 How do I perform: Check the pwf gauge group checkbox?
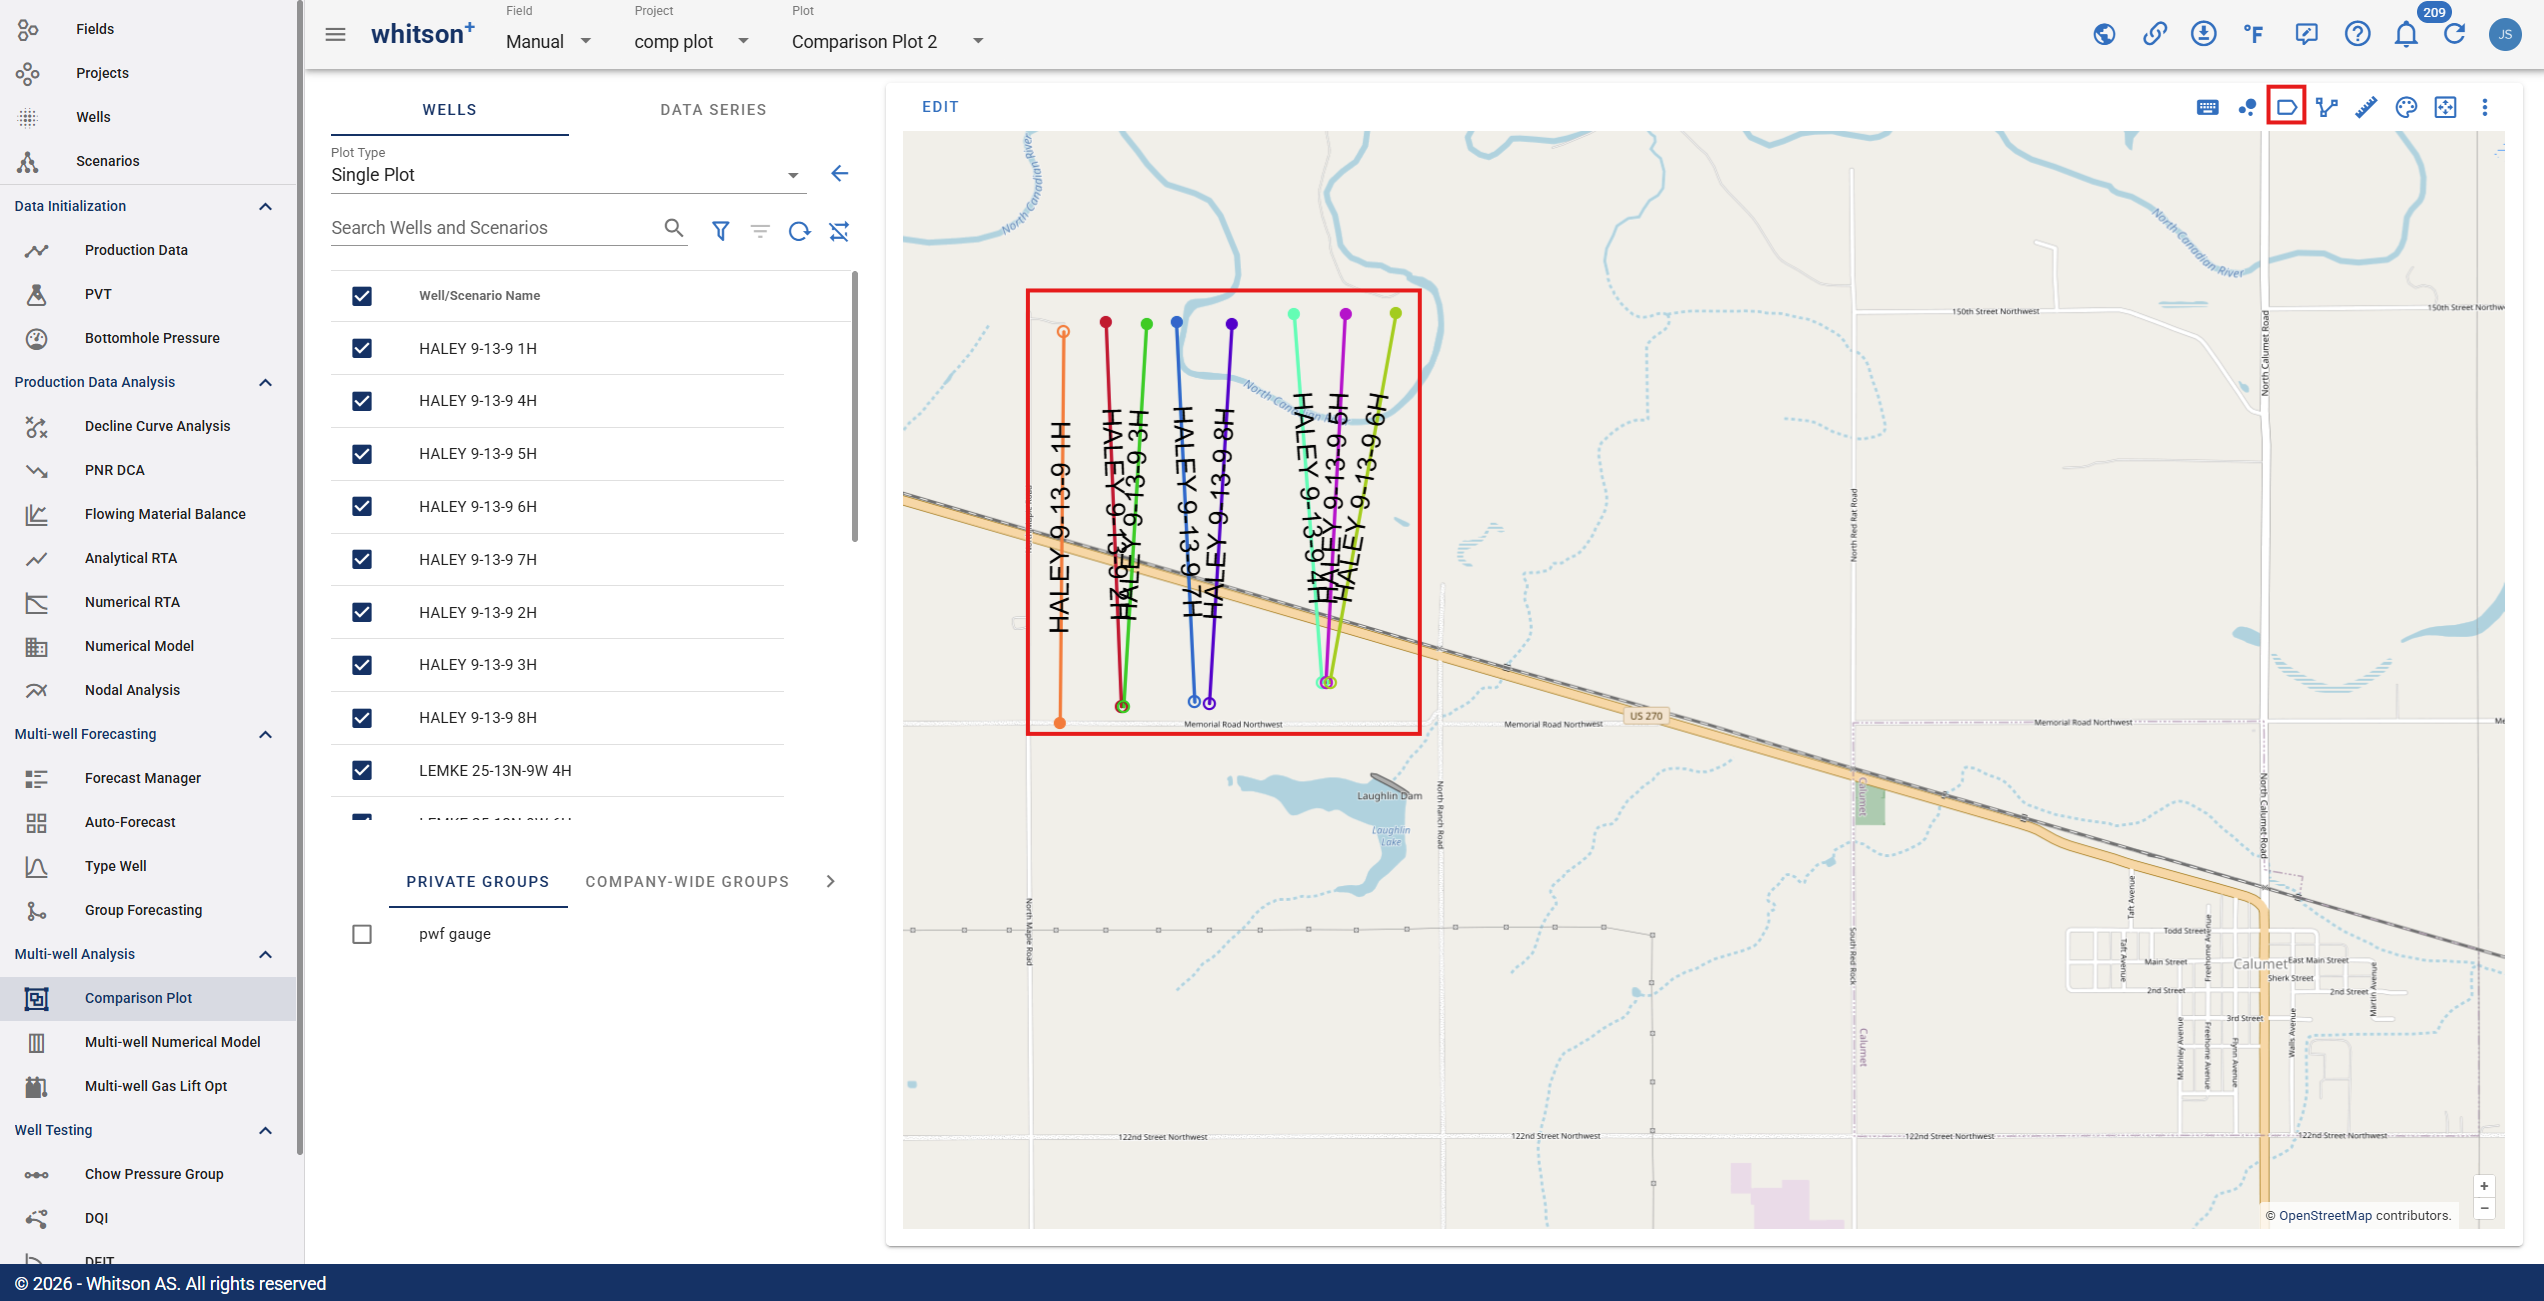[x=362, y=934]
